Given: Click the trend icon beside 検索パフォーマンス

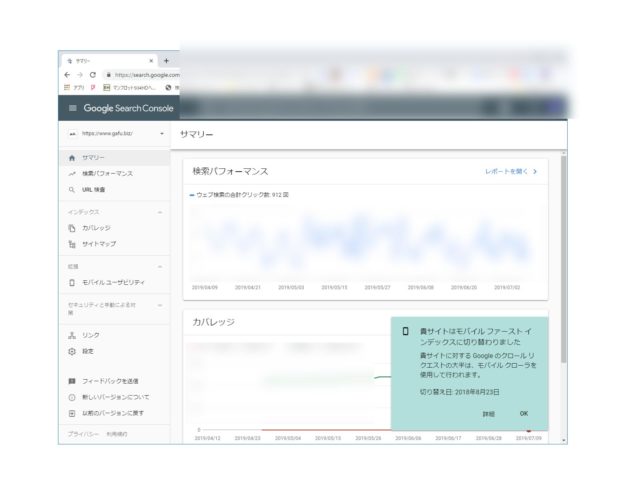Looking at the screenshot, I should [72, 174].
